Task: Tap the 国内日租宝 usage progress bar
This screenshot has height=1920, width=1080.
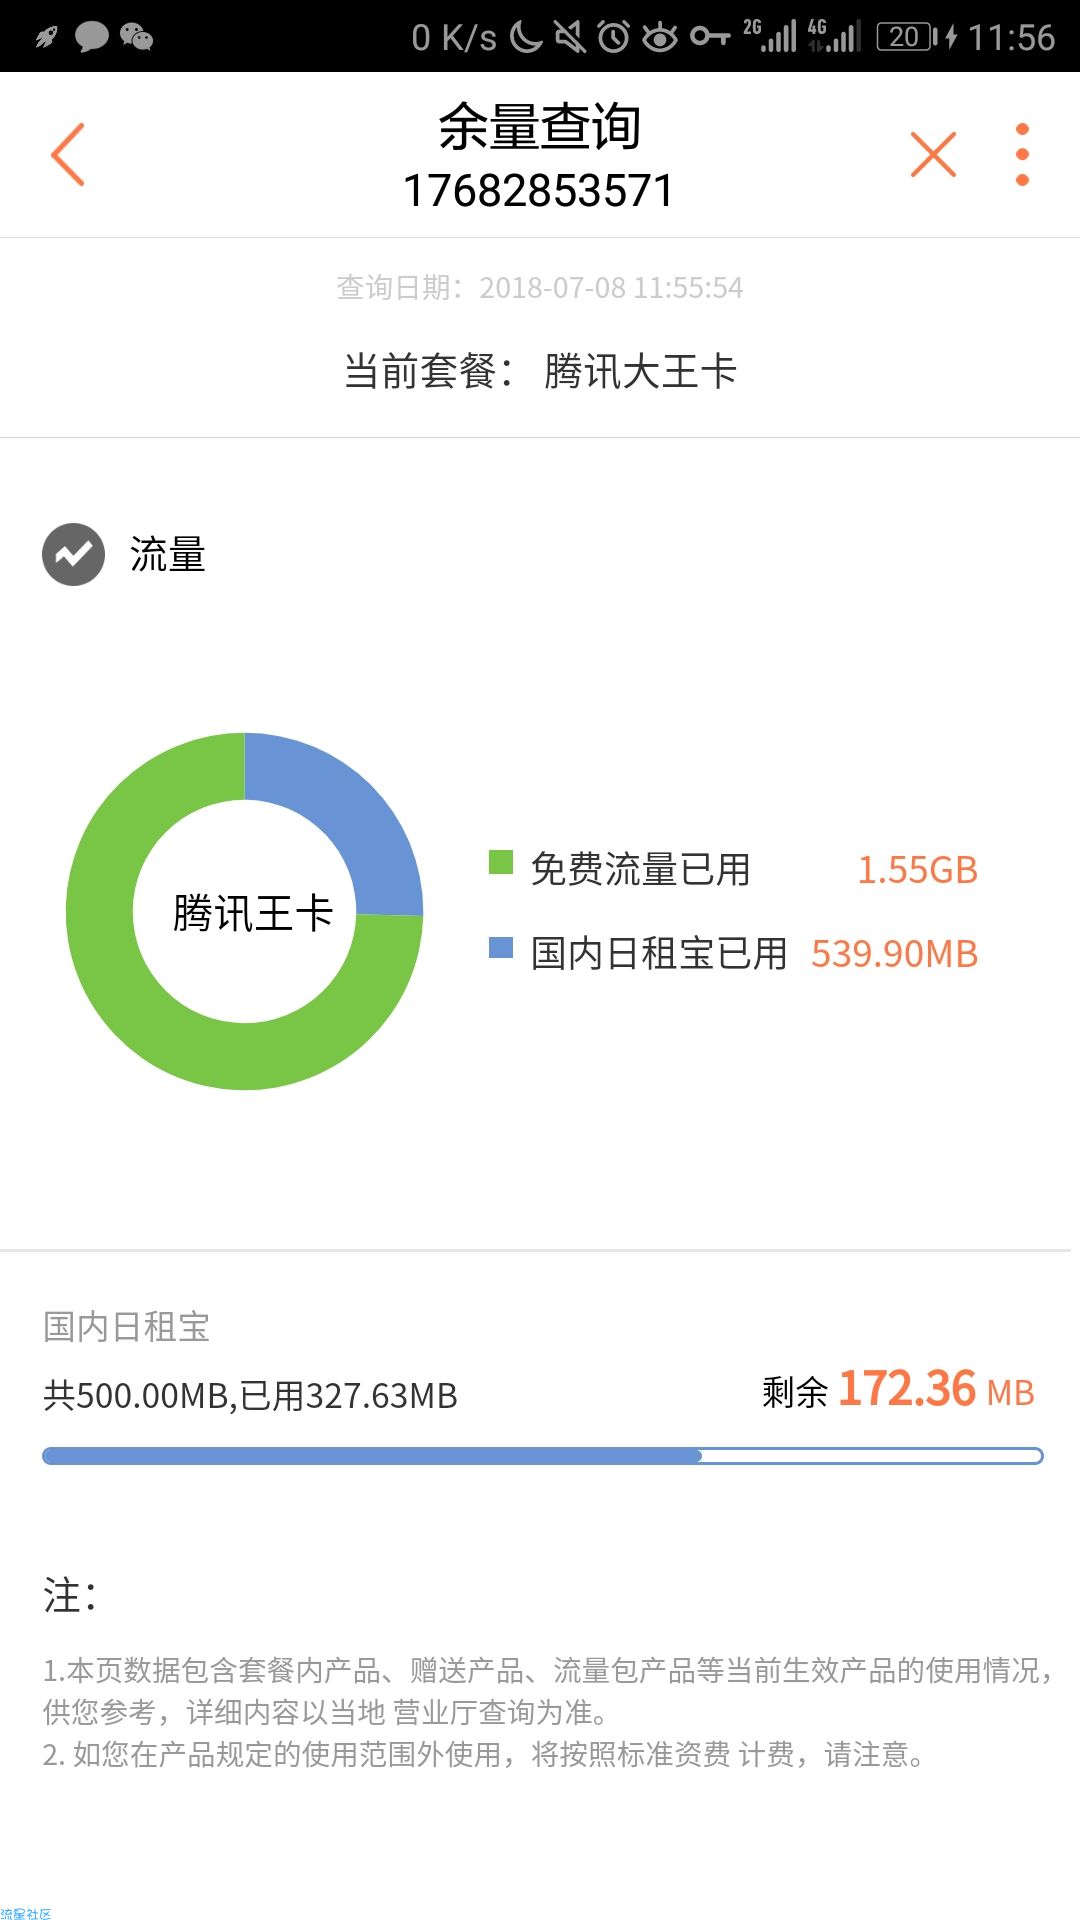Action: point(542,1456)
